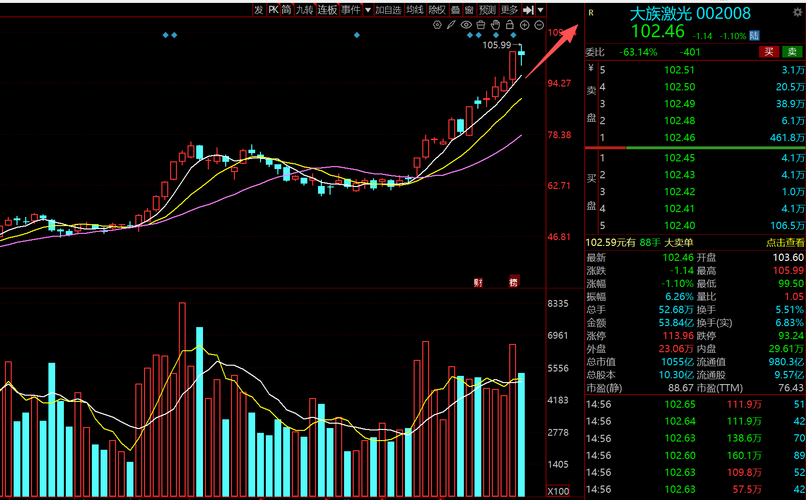Viewport: 806px width, 500px height.
Task: Click the isolated blue diamond event marker mid-chart
Action: point(357,35)
